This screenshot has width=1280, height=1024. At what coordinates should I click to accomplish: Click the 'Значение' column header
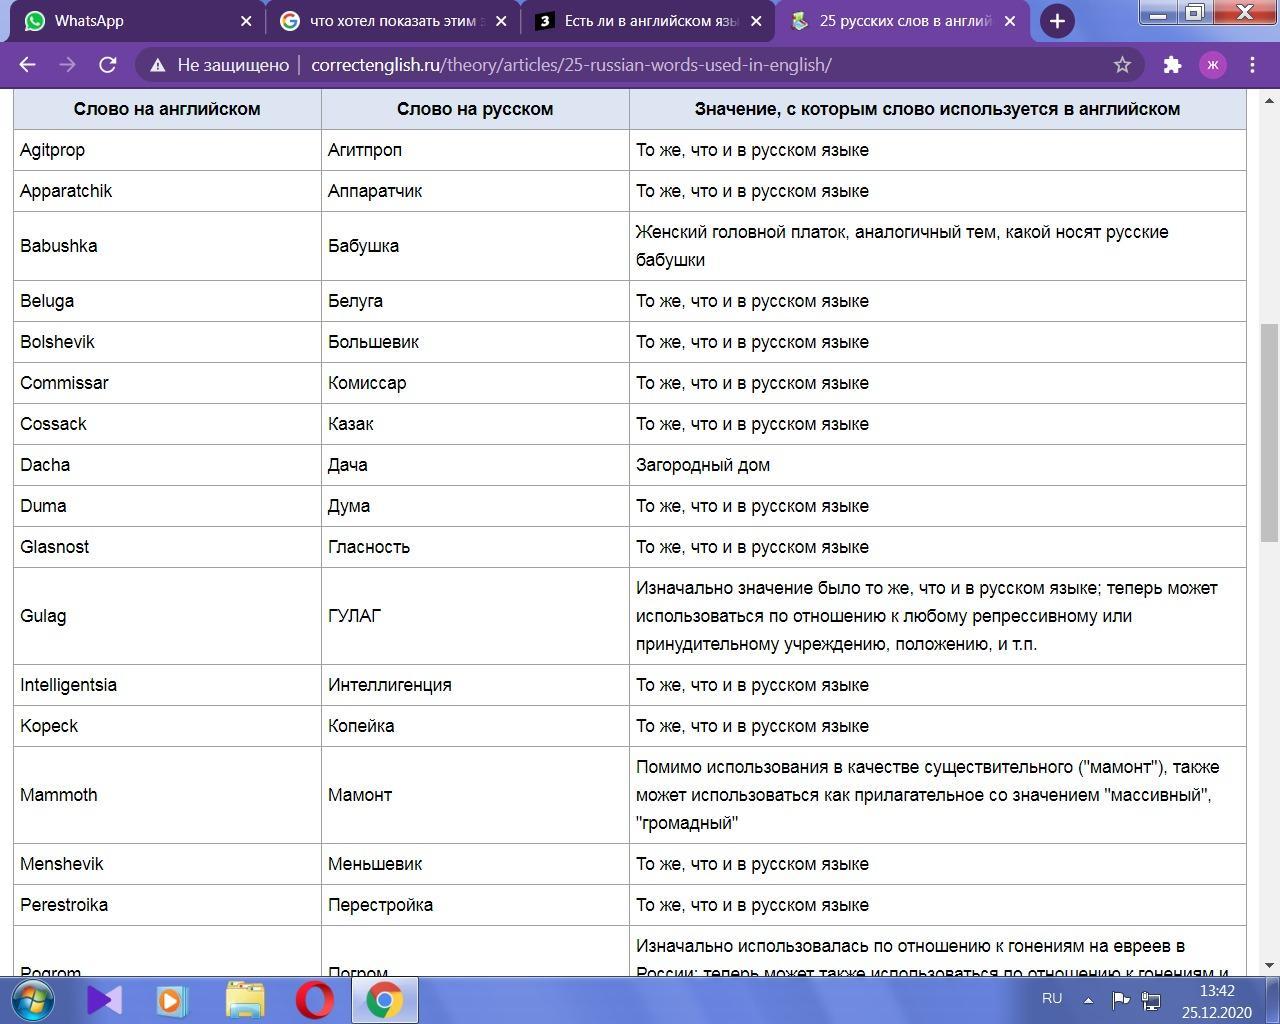tap(938, 109)
